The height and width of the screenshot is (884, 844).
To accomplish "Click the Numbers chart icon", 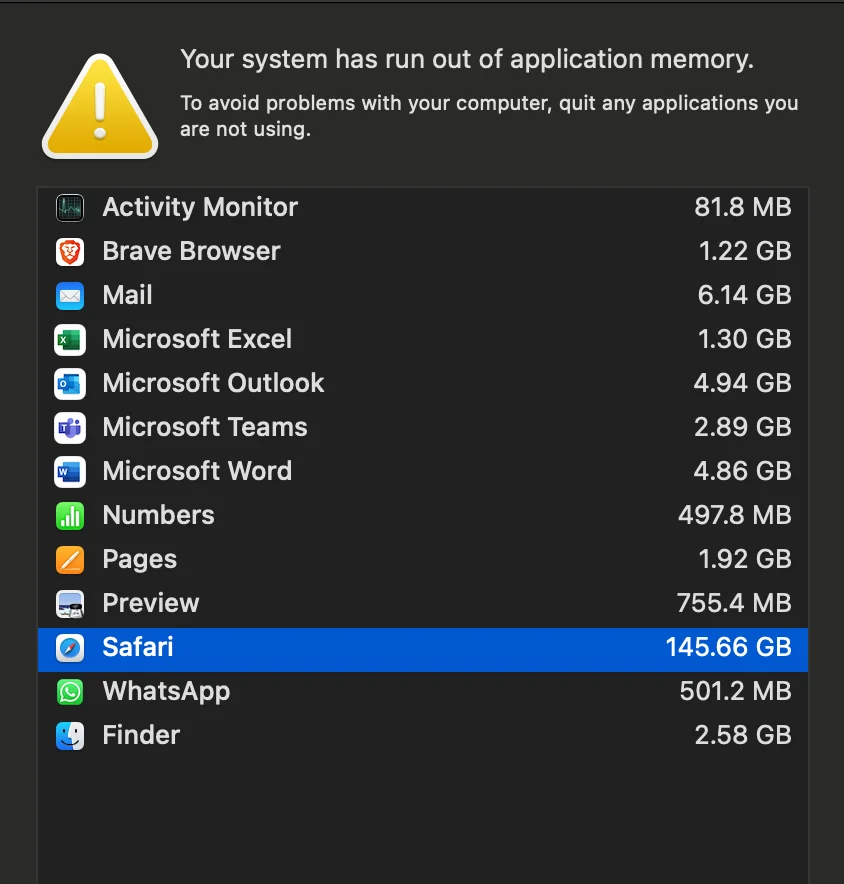I will click(x=70, y=515).
